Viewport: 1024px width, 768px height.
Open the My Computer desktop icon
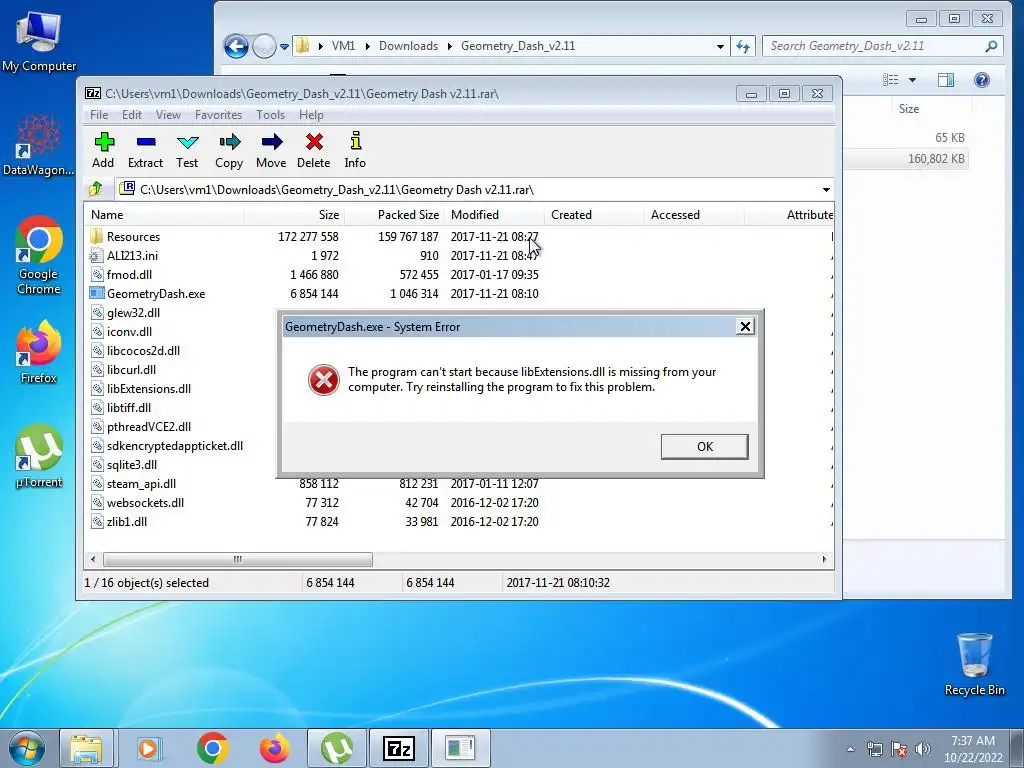(x=39, y=42)
